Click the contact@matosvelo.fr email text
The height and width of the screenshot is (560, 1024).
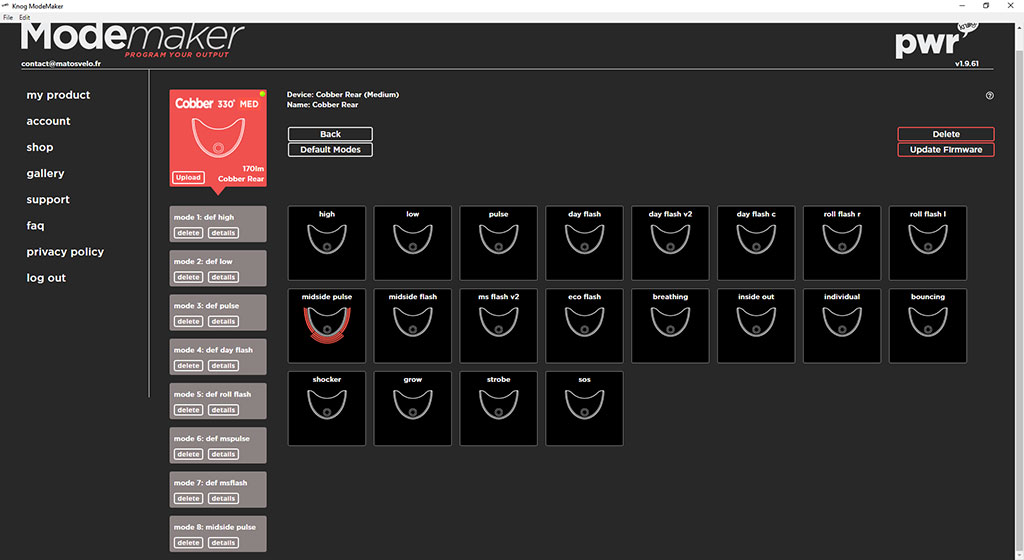(x=61, y=64)
